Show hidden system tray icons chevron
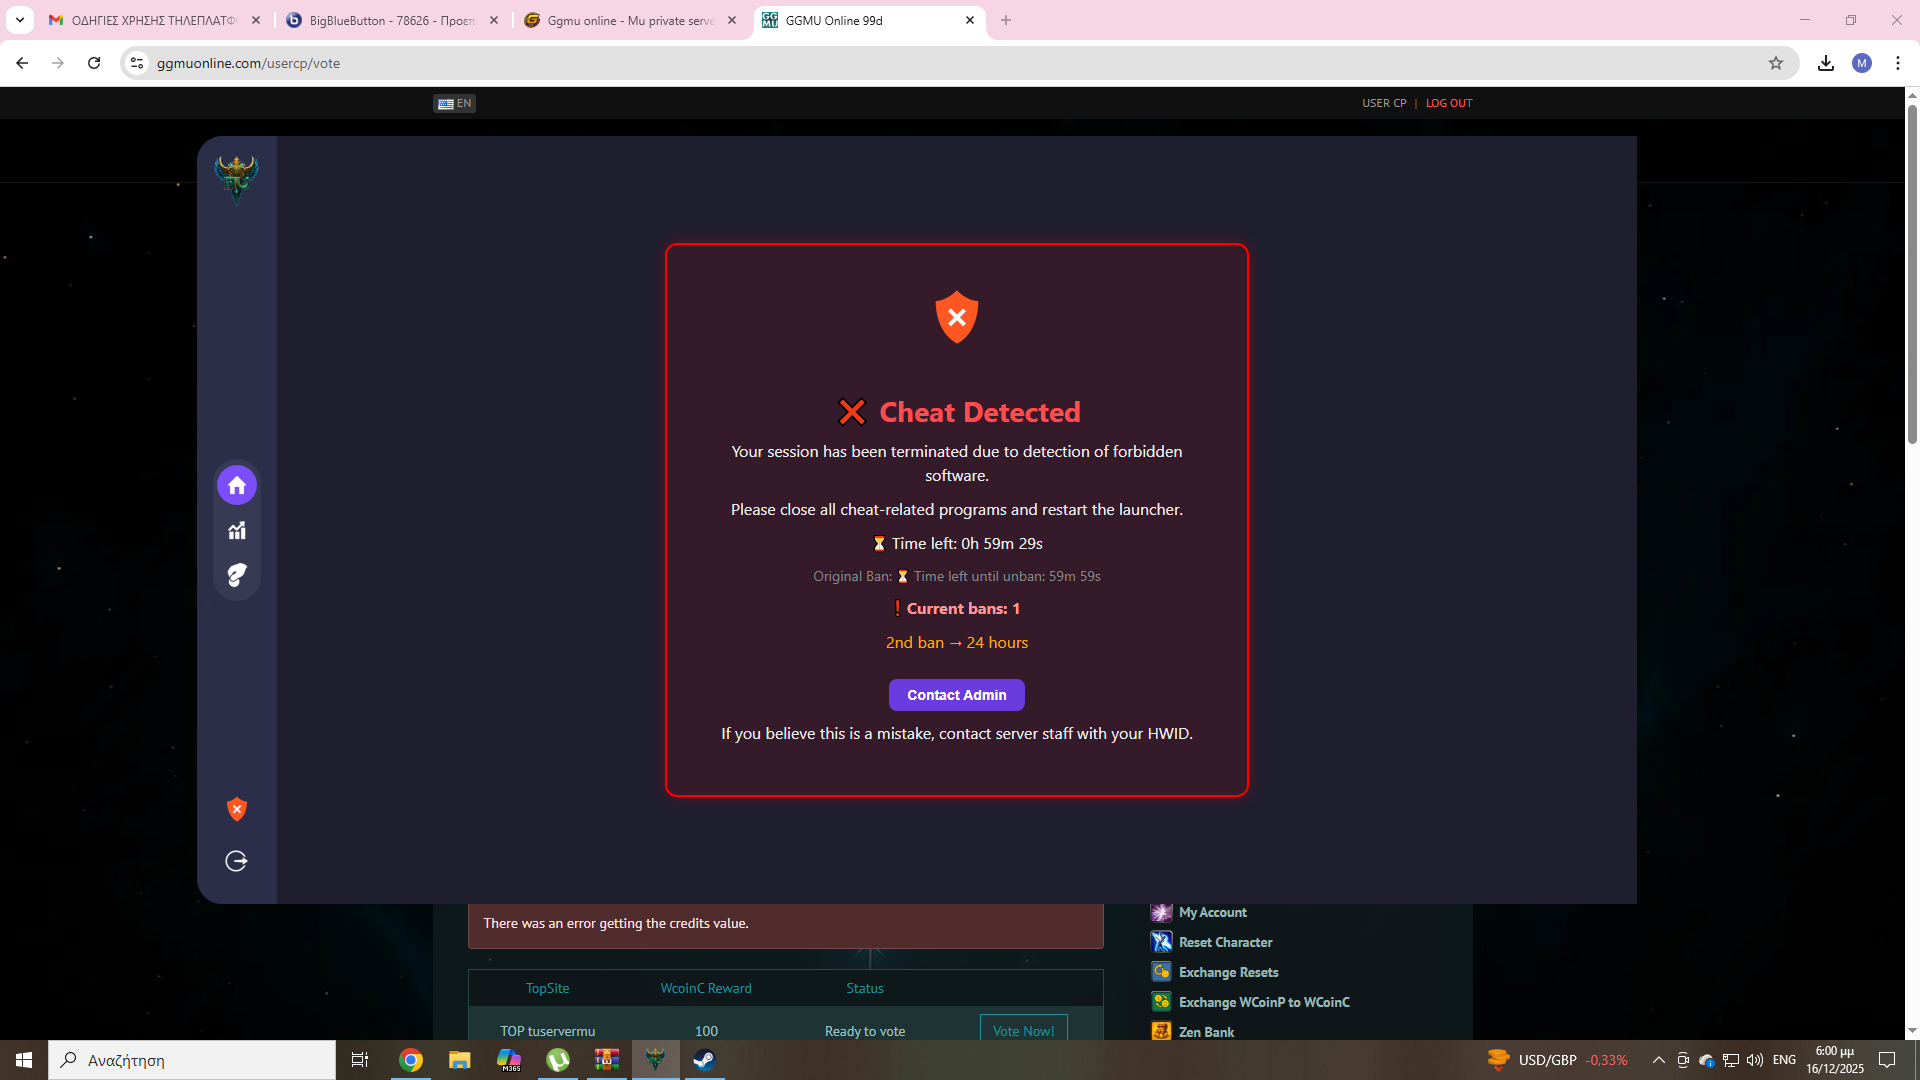The height and width of the screenshot is (1080, 1920). point(1658,1060)
